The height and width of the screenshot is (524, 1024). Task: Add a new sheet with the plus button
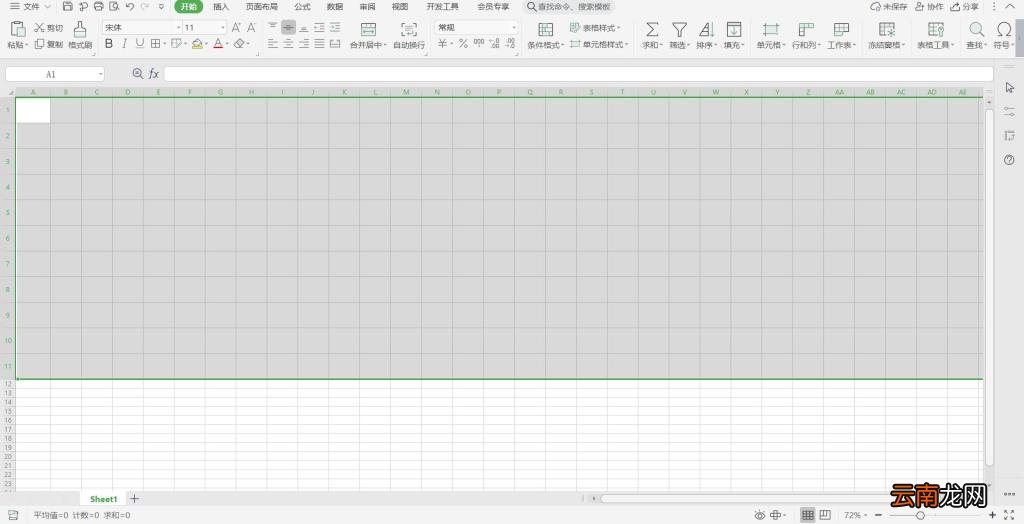pyautogui.click(x=134, y=499)
